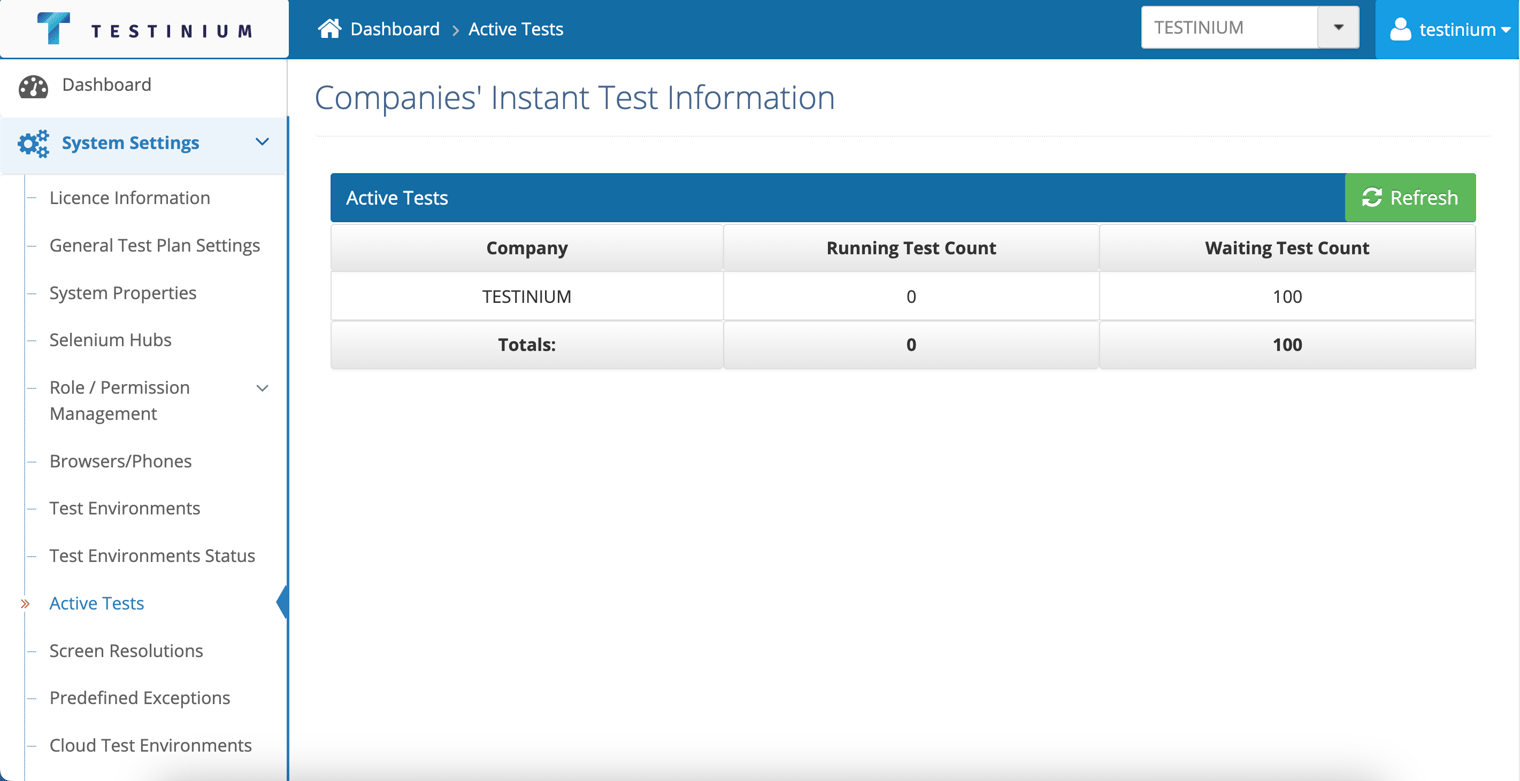Click the Testinium logo

point(145,29)
